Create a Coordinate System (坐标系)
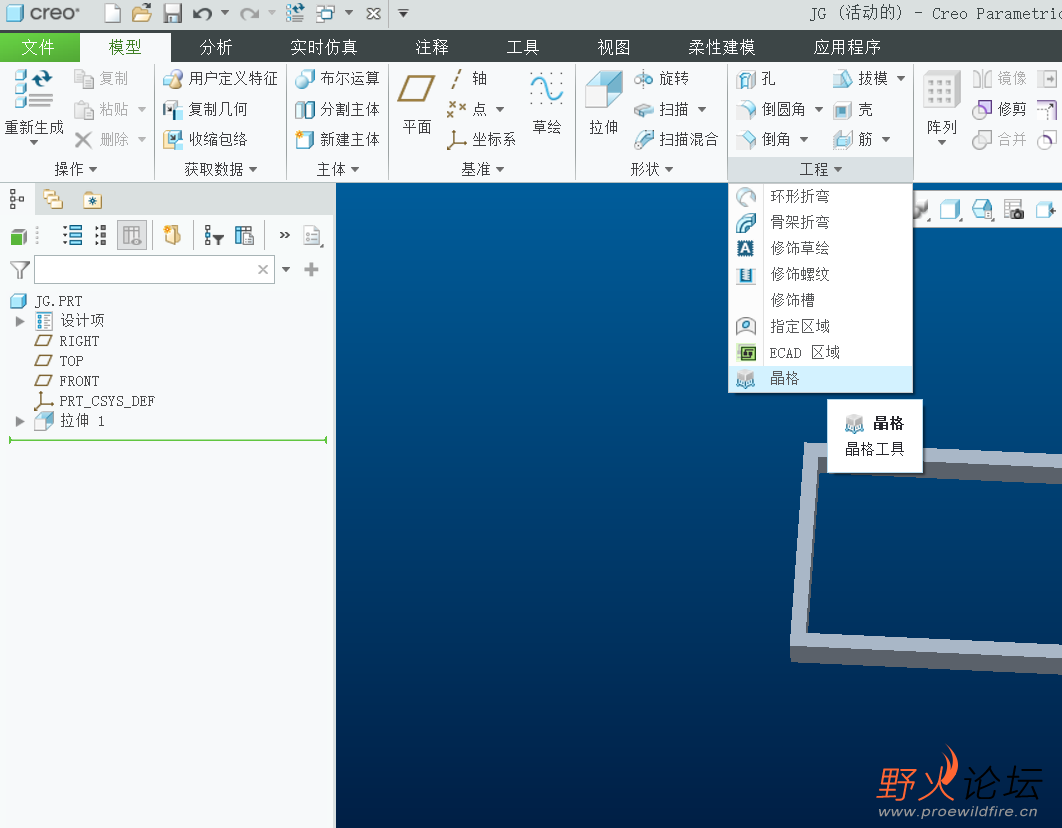 (482, 139)
